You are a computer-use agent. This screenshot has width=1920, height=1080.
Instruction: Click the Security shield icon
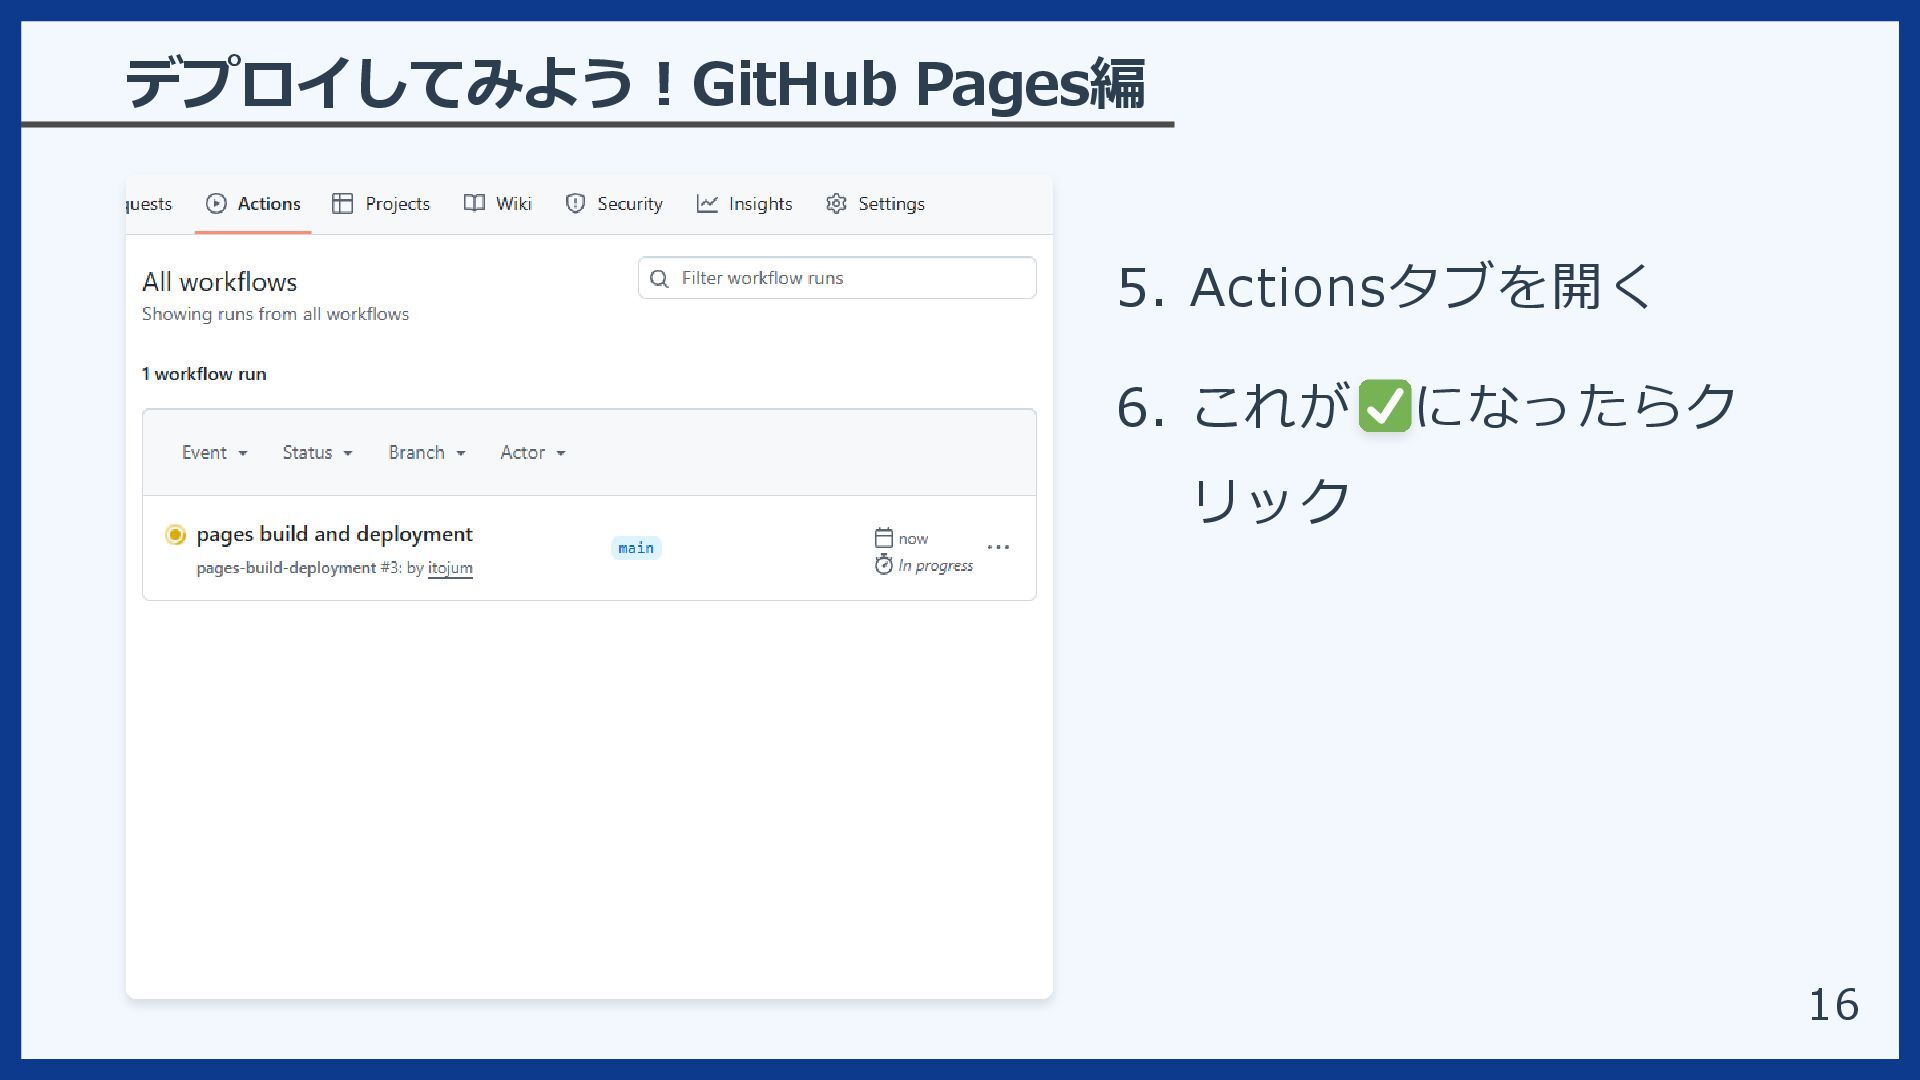pyautogui.click(x=575, y=204)
